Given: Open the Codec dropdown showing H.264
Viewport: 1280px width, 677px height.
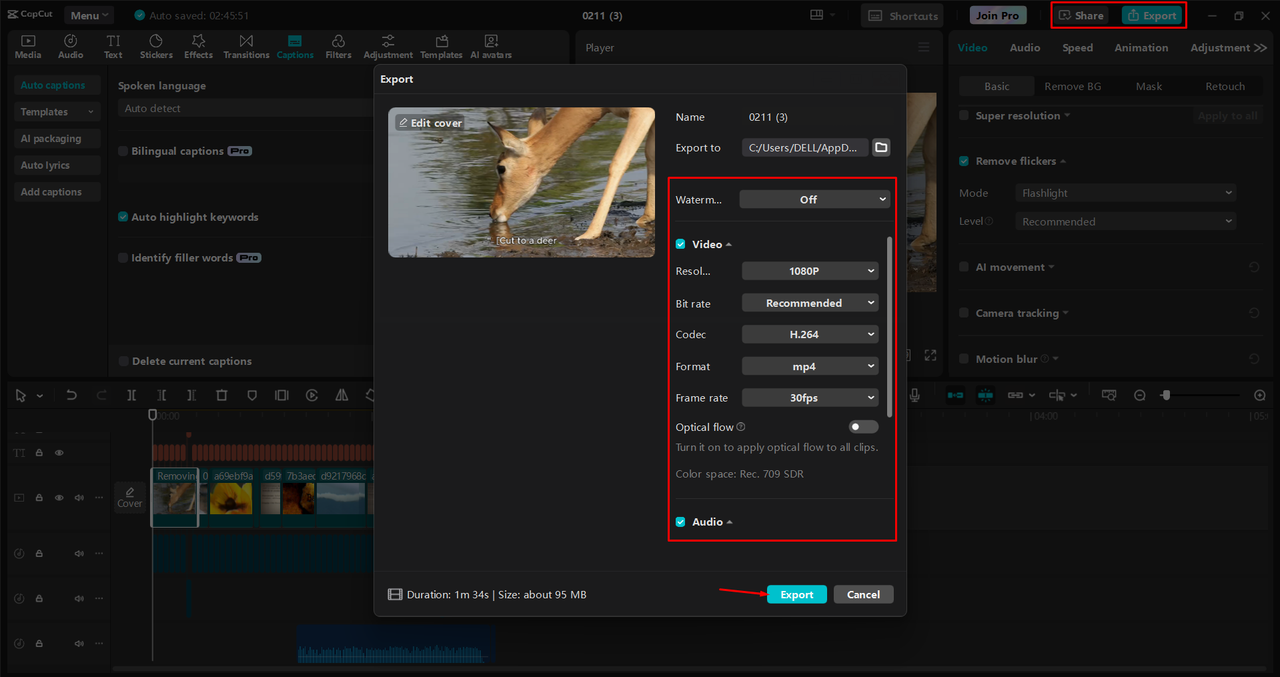Looking at the screenshot, I should point(810,335).
